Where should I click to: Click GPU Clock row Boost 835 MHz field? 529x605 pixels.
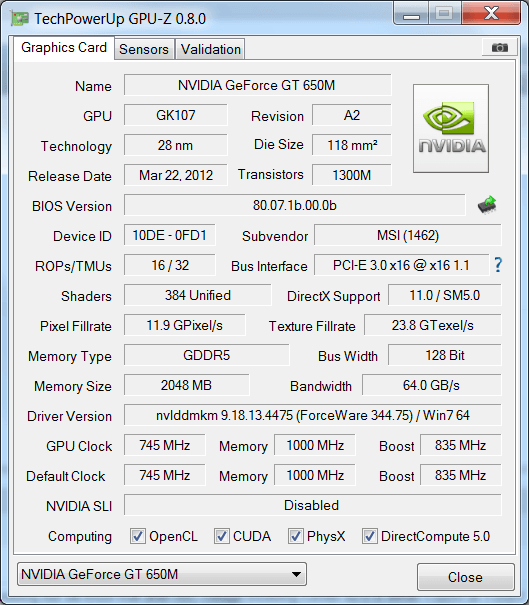pos(461,446)
